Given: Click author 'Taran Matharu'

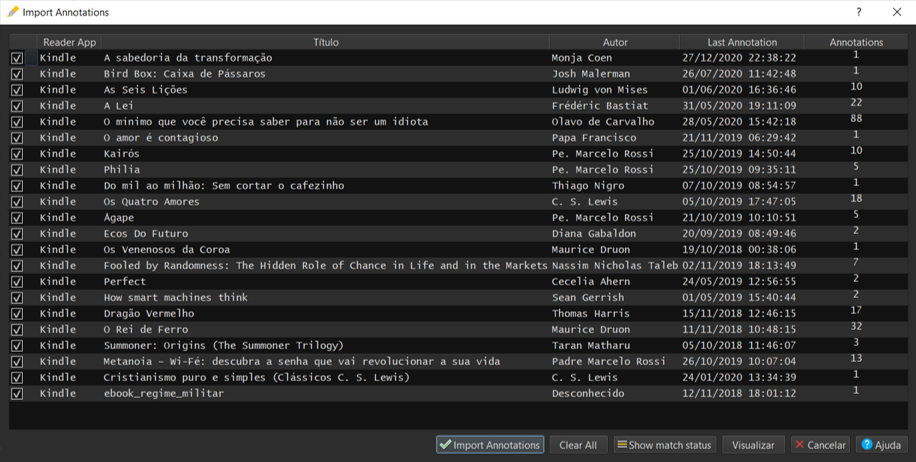Looking at the screenshot, I should tap(591, 345).
